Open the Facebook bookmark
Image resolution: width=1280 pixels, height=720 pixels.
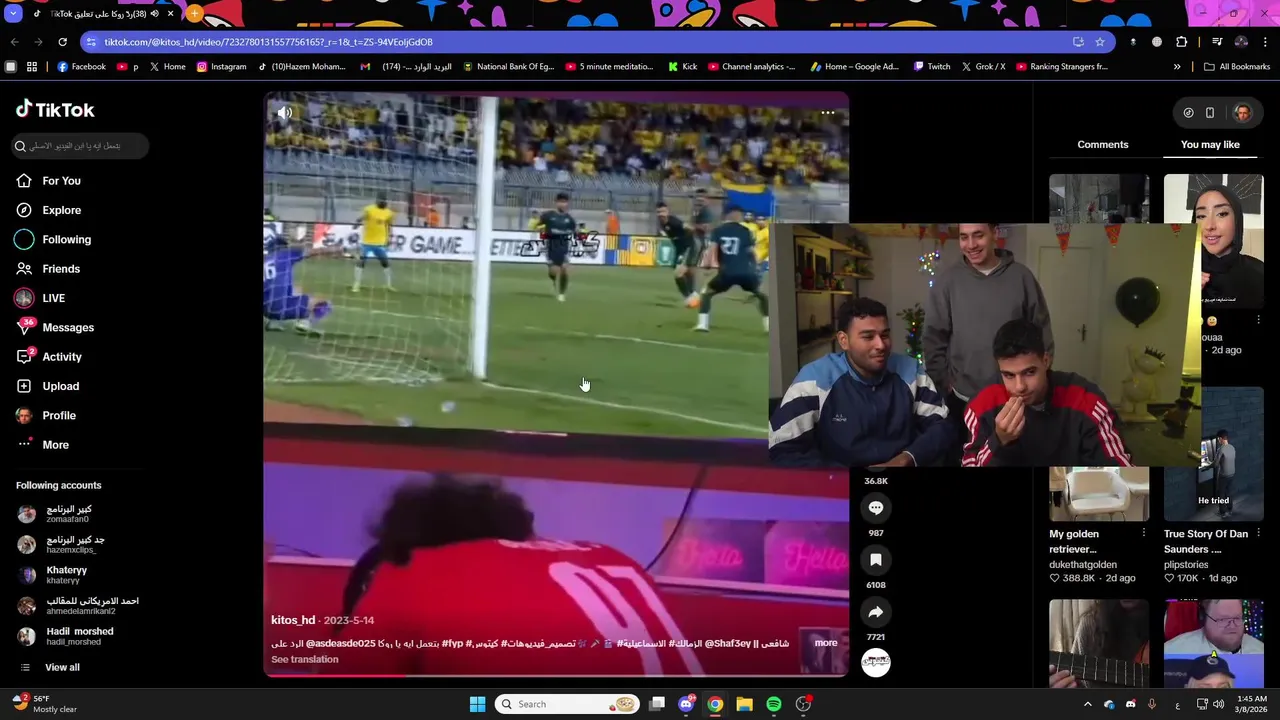point(81,67)
